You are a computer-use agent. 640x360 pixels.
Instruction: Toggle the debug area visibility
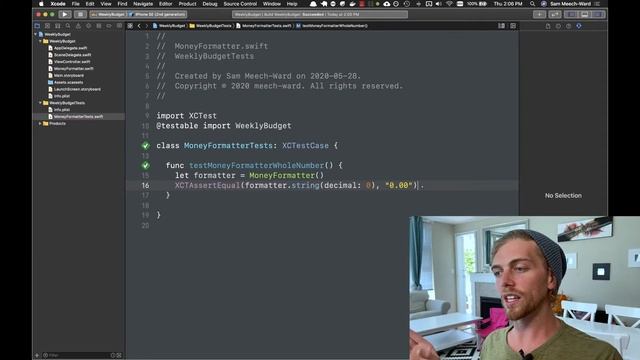pos(584,14)
